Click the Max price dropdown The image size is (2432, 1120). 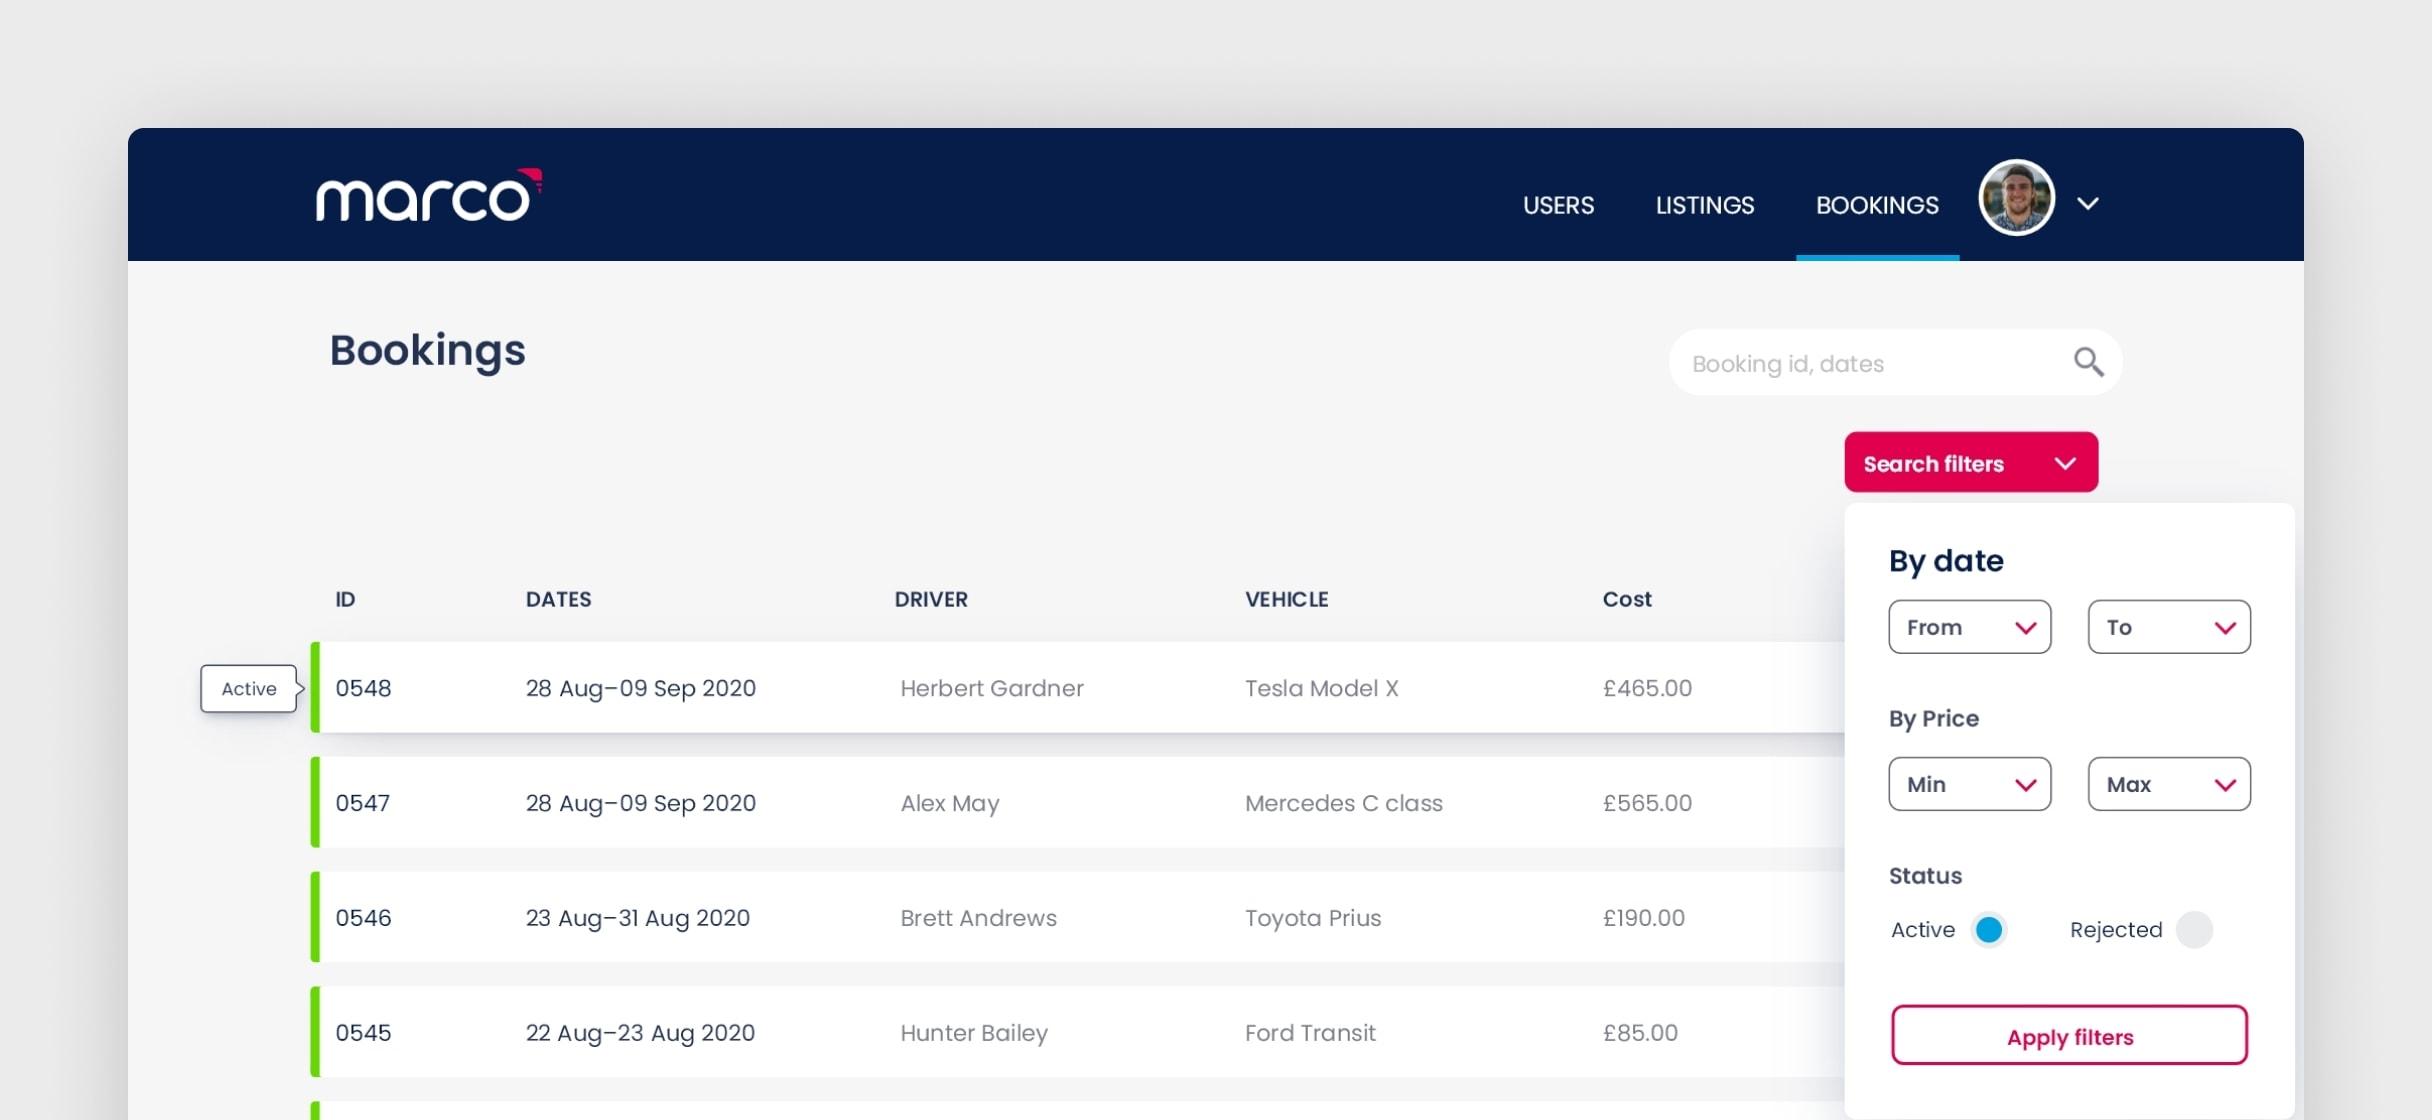[2168, 783]
